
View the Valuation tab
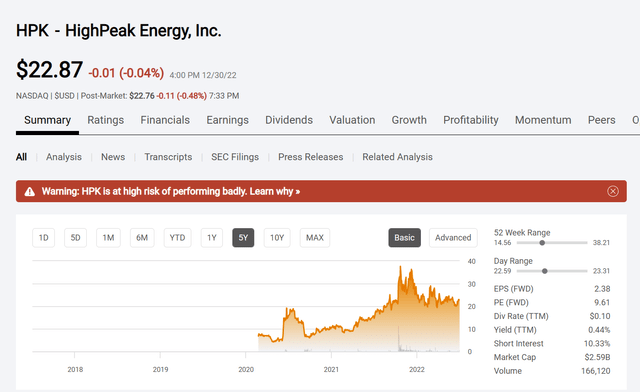(x=352, y=120)
